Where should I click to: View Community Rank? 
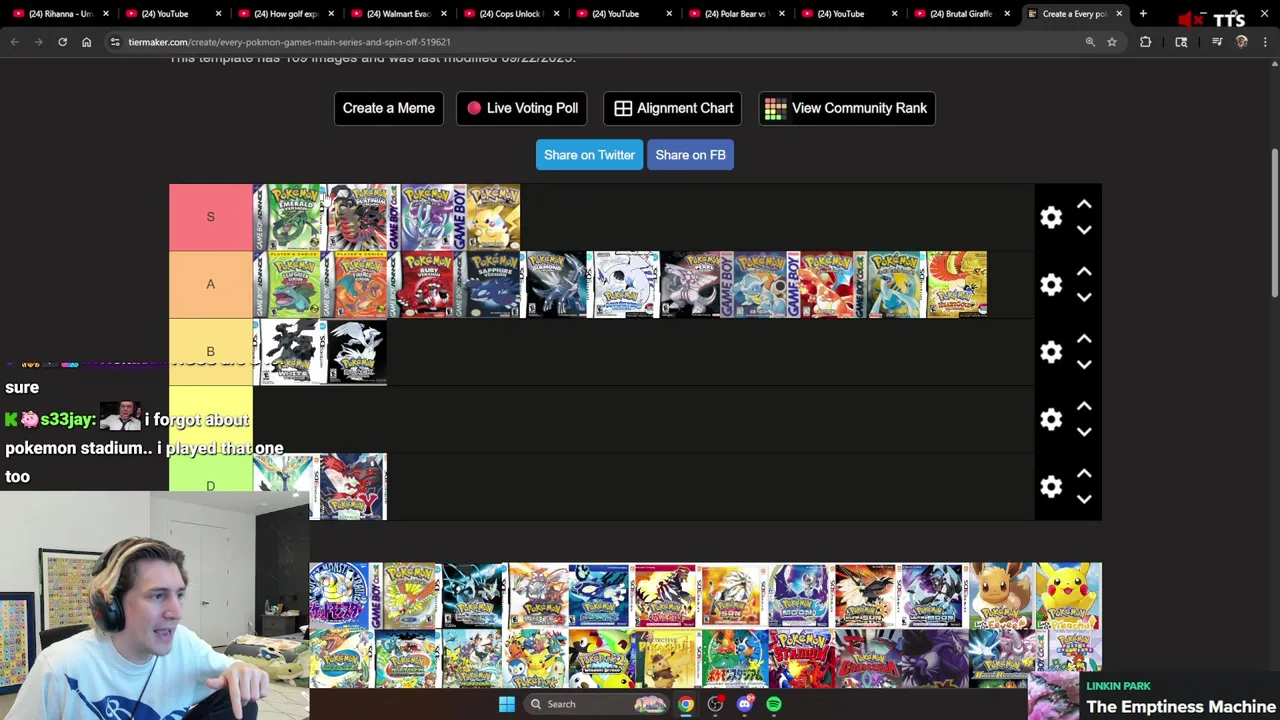pos(847,108)
